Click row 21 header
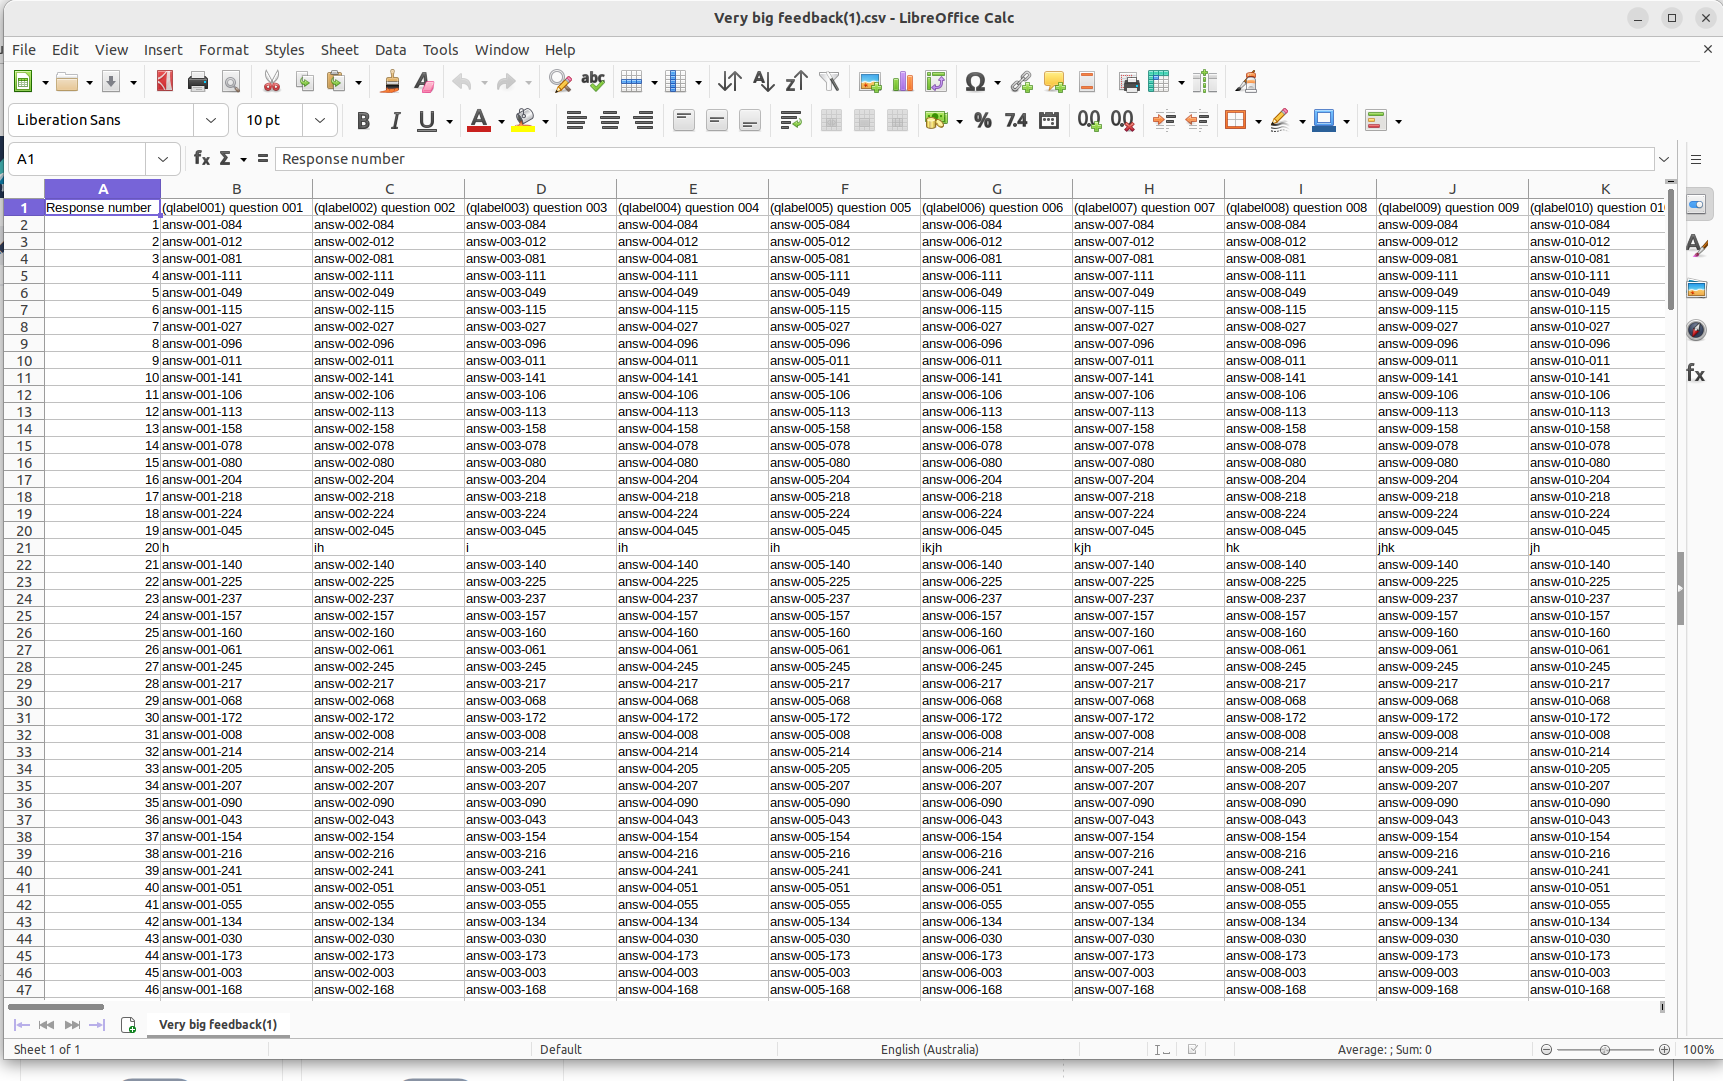 point(24,547)
